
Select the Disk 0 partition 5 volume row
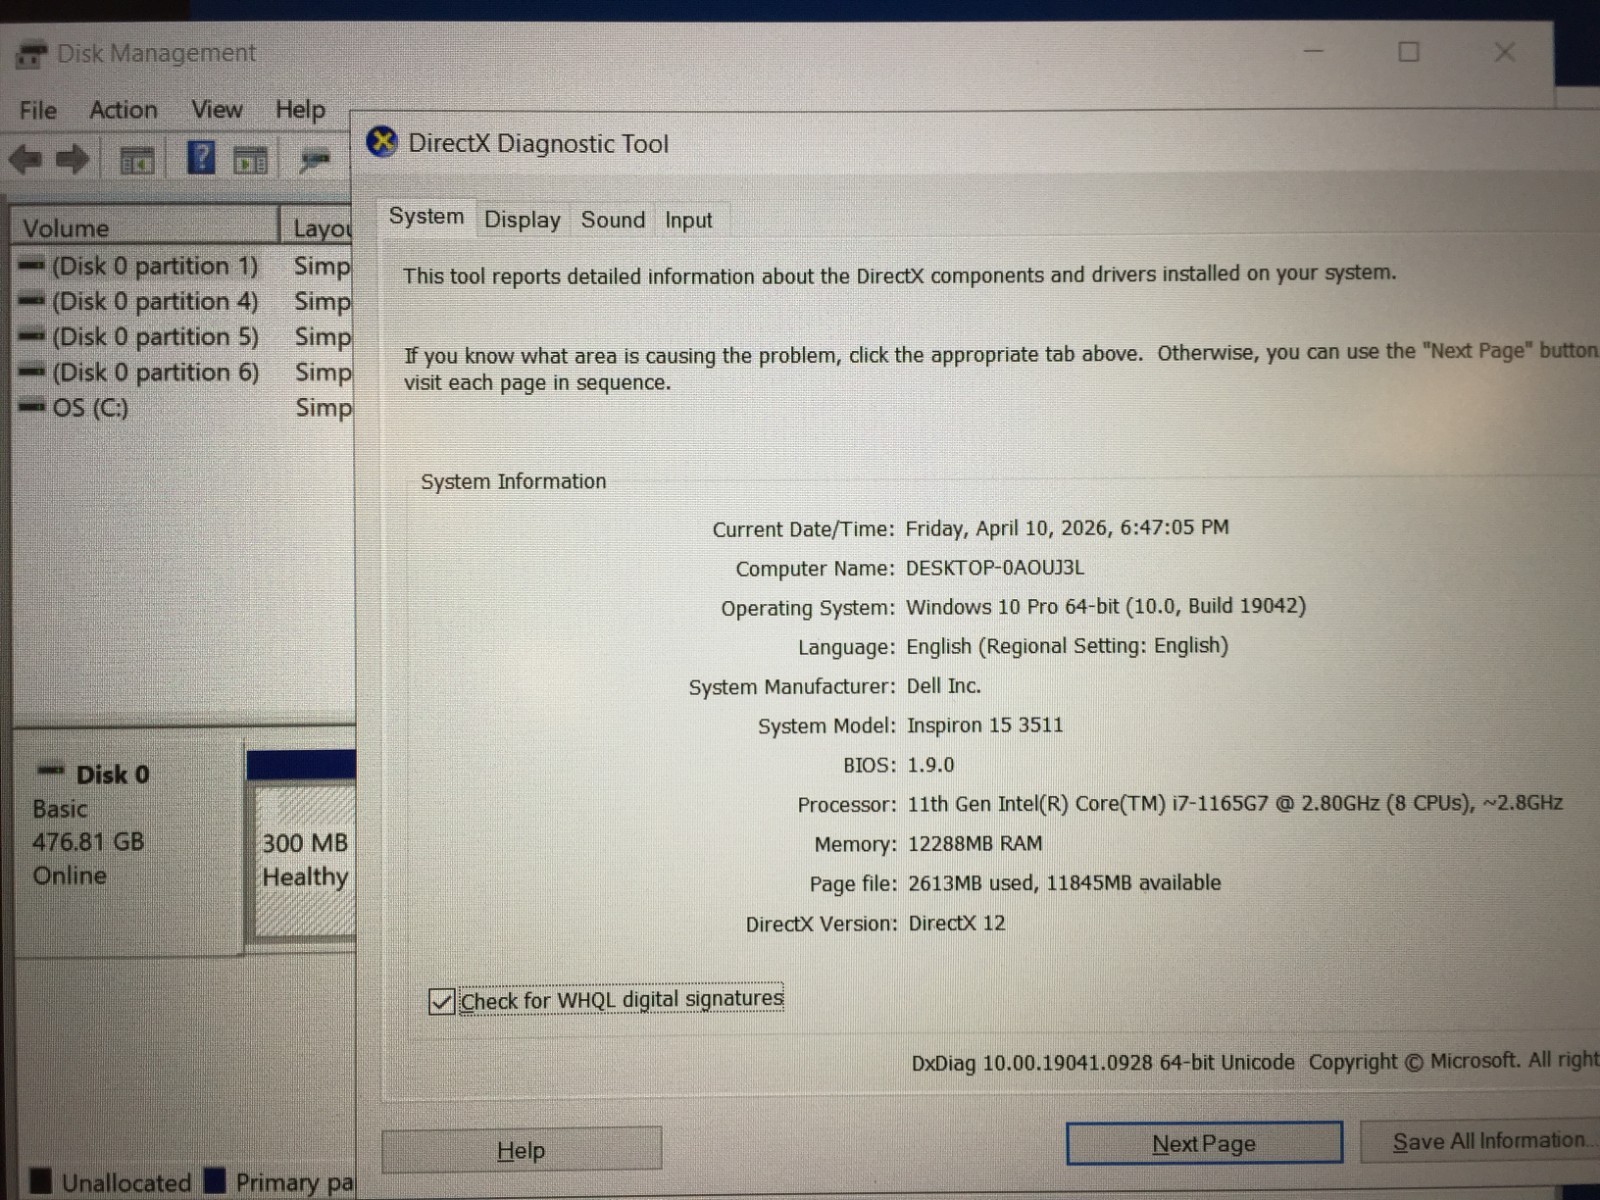pyautogui.click(x=184, y=337)
